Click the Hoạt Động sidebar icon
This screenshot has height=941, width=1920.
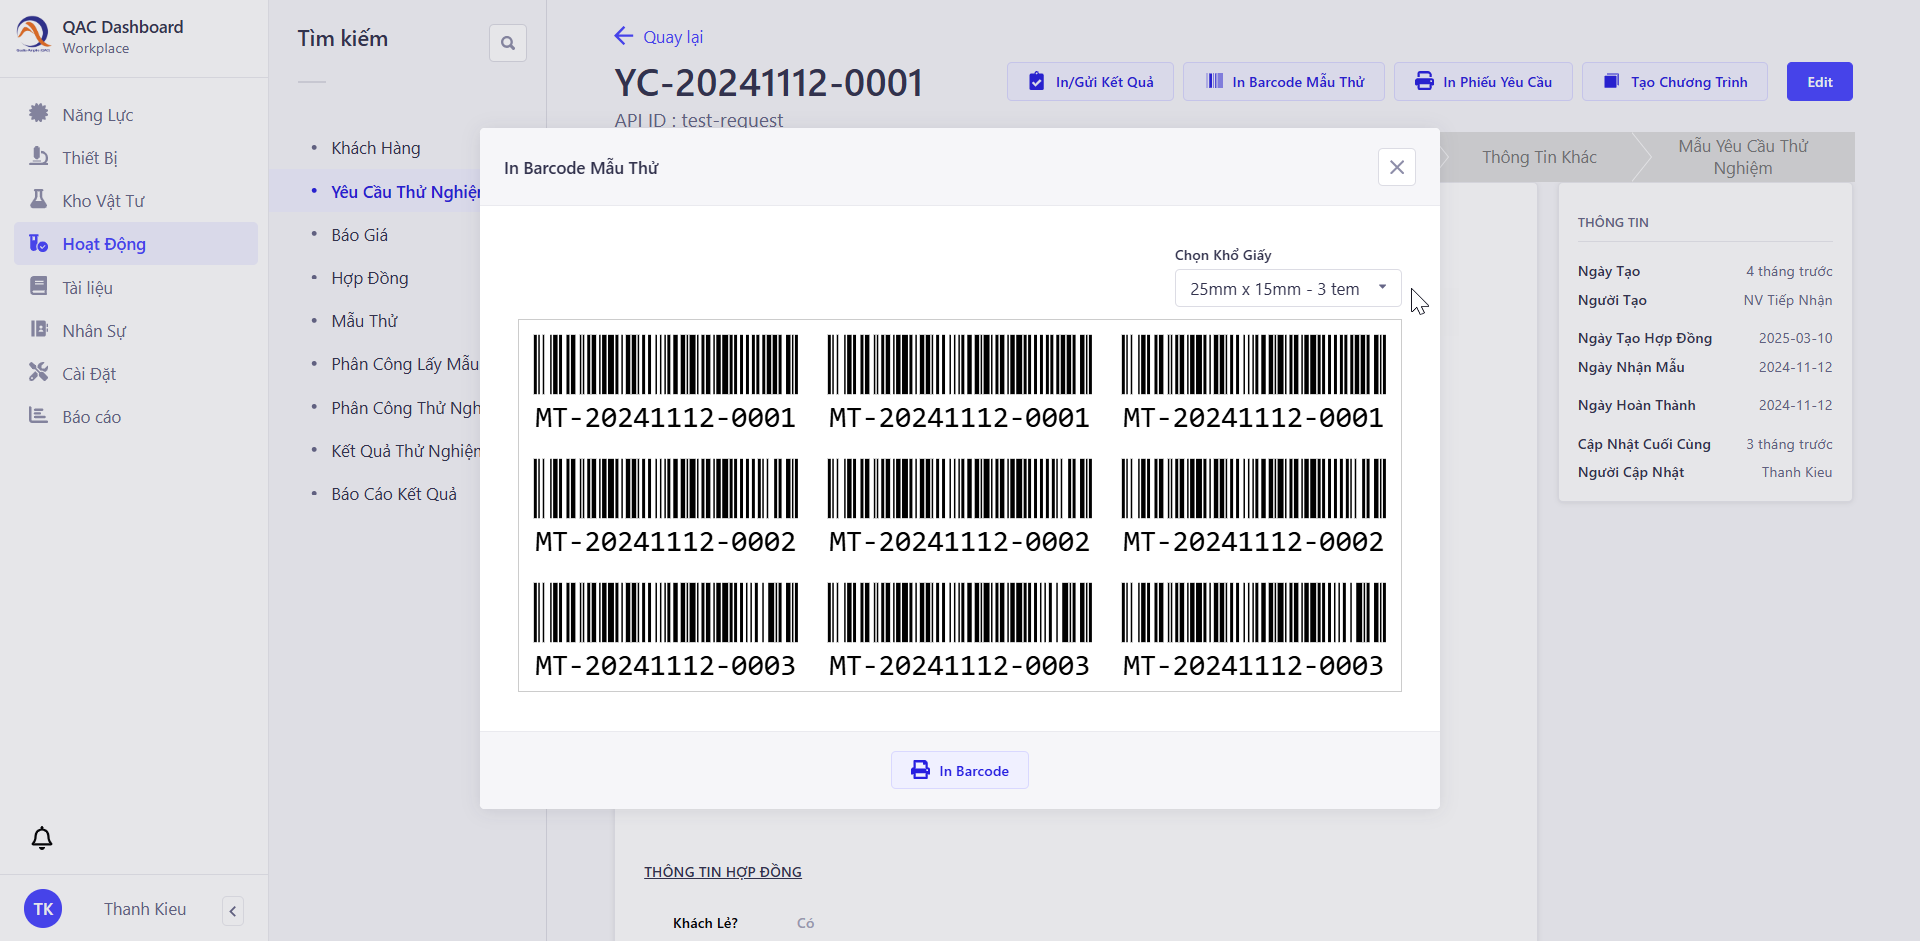pos(38,243)
